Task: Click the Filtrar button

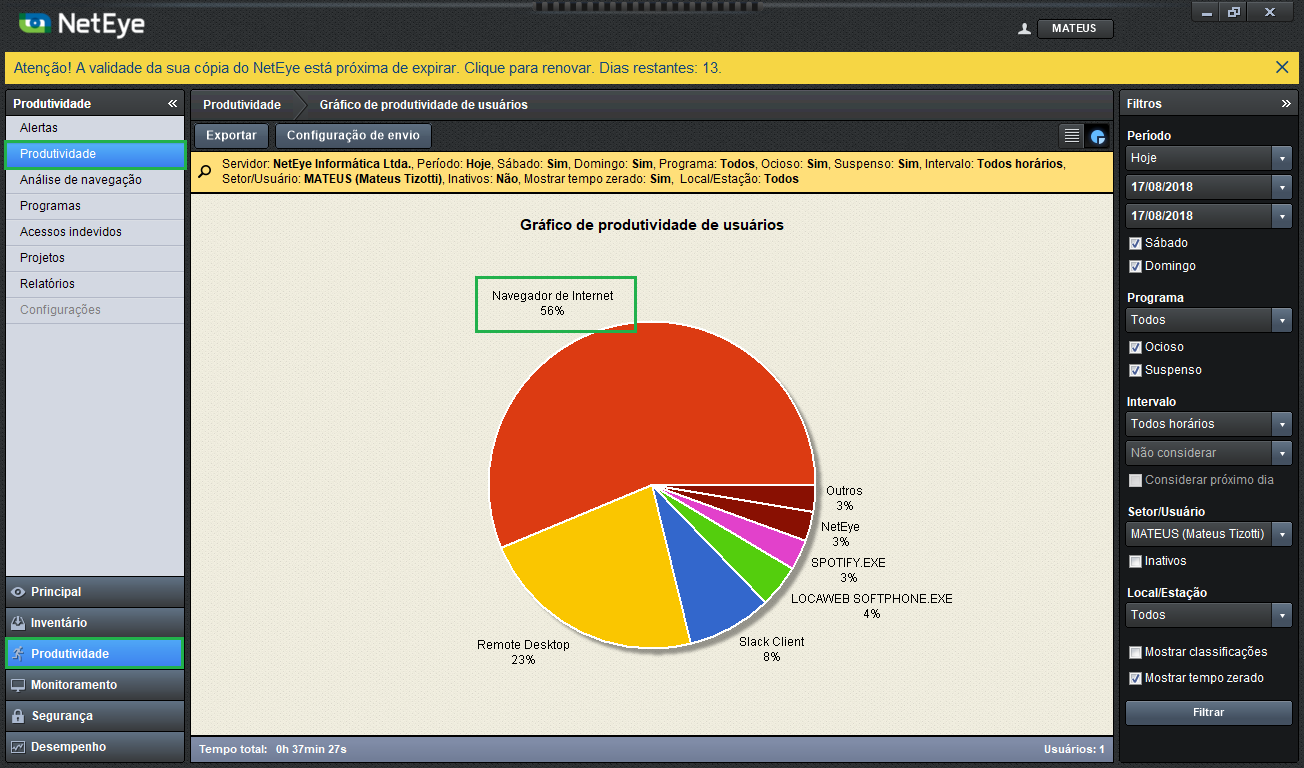Action: (x=1208, y=713)
